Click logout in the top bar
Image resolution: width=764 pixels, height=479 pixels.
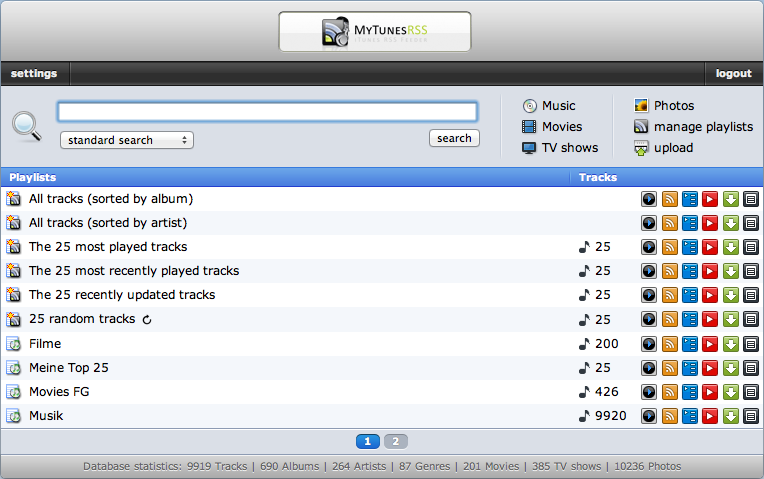[x=733, y=74]
